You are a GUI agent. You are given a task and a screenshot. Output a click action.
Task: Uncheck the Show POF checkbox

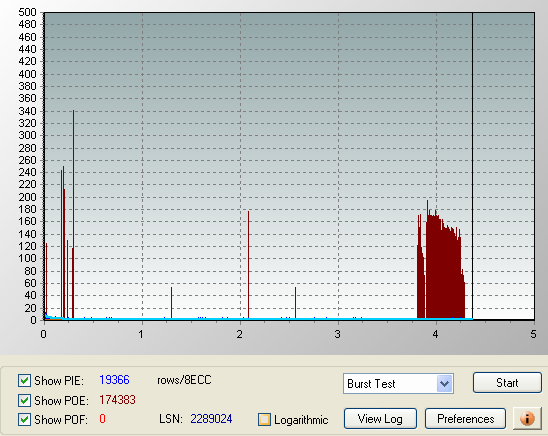(24, 419)
